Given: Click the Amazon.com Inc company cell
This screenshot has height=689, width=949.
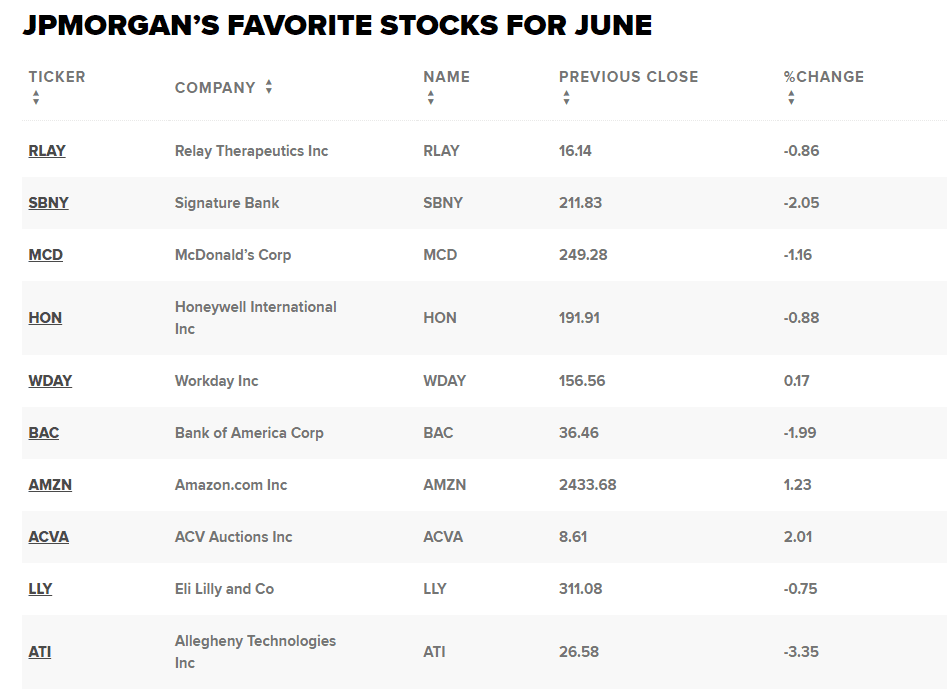Looking at the screenshot, I should pos(231,485).
